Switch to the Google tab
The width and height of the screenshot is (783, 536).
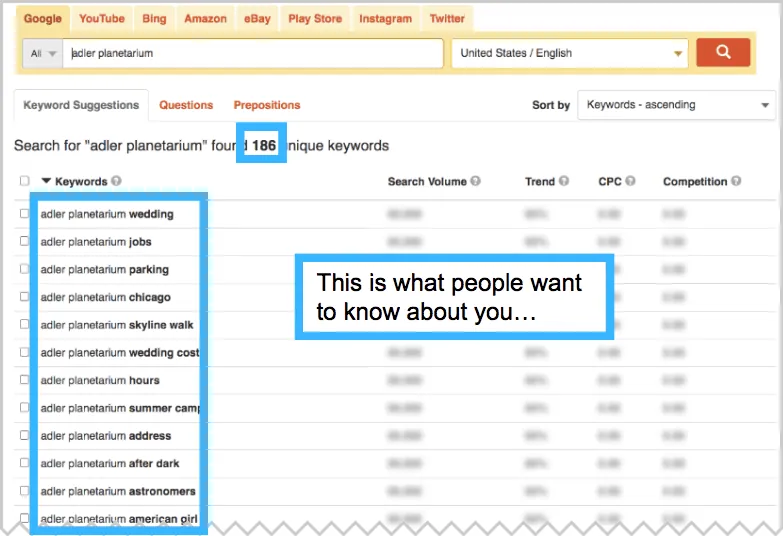click(x=43, y=18)
